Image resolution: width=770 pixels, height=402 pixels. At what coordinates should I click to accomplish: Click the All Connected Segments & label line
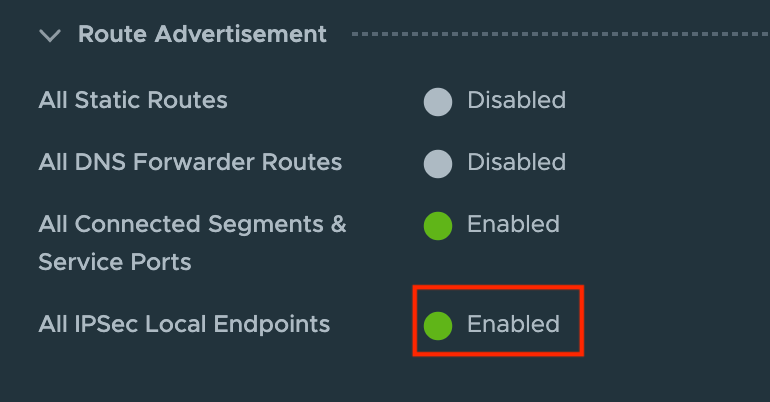pyautogui.click(x=192, y=224)
